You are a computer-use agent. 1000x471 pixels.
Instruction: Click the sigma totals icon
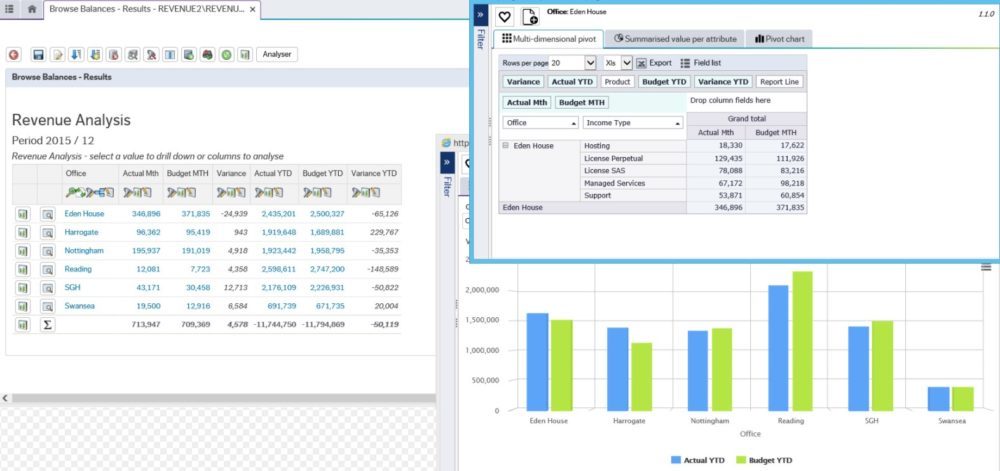(47, 325)
